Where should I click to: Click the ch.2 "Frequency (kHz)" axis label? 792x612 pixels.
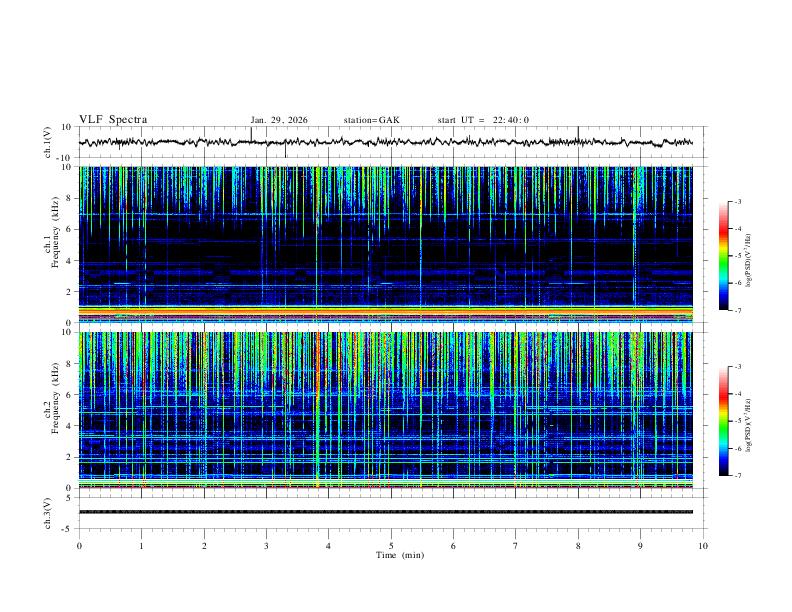[55, 398]
